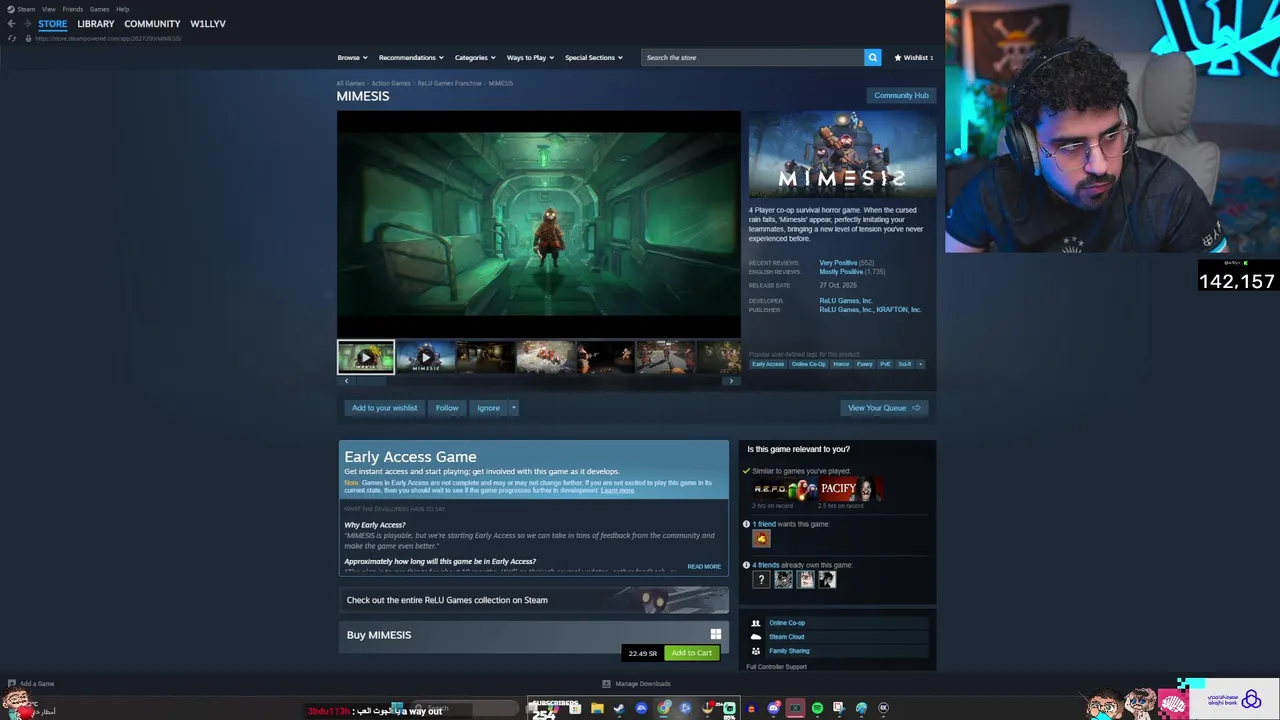The image size is (1280, 720).
Task: Go back with the Steam back arrow
Action: tap(11, 24)
